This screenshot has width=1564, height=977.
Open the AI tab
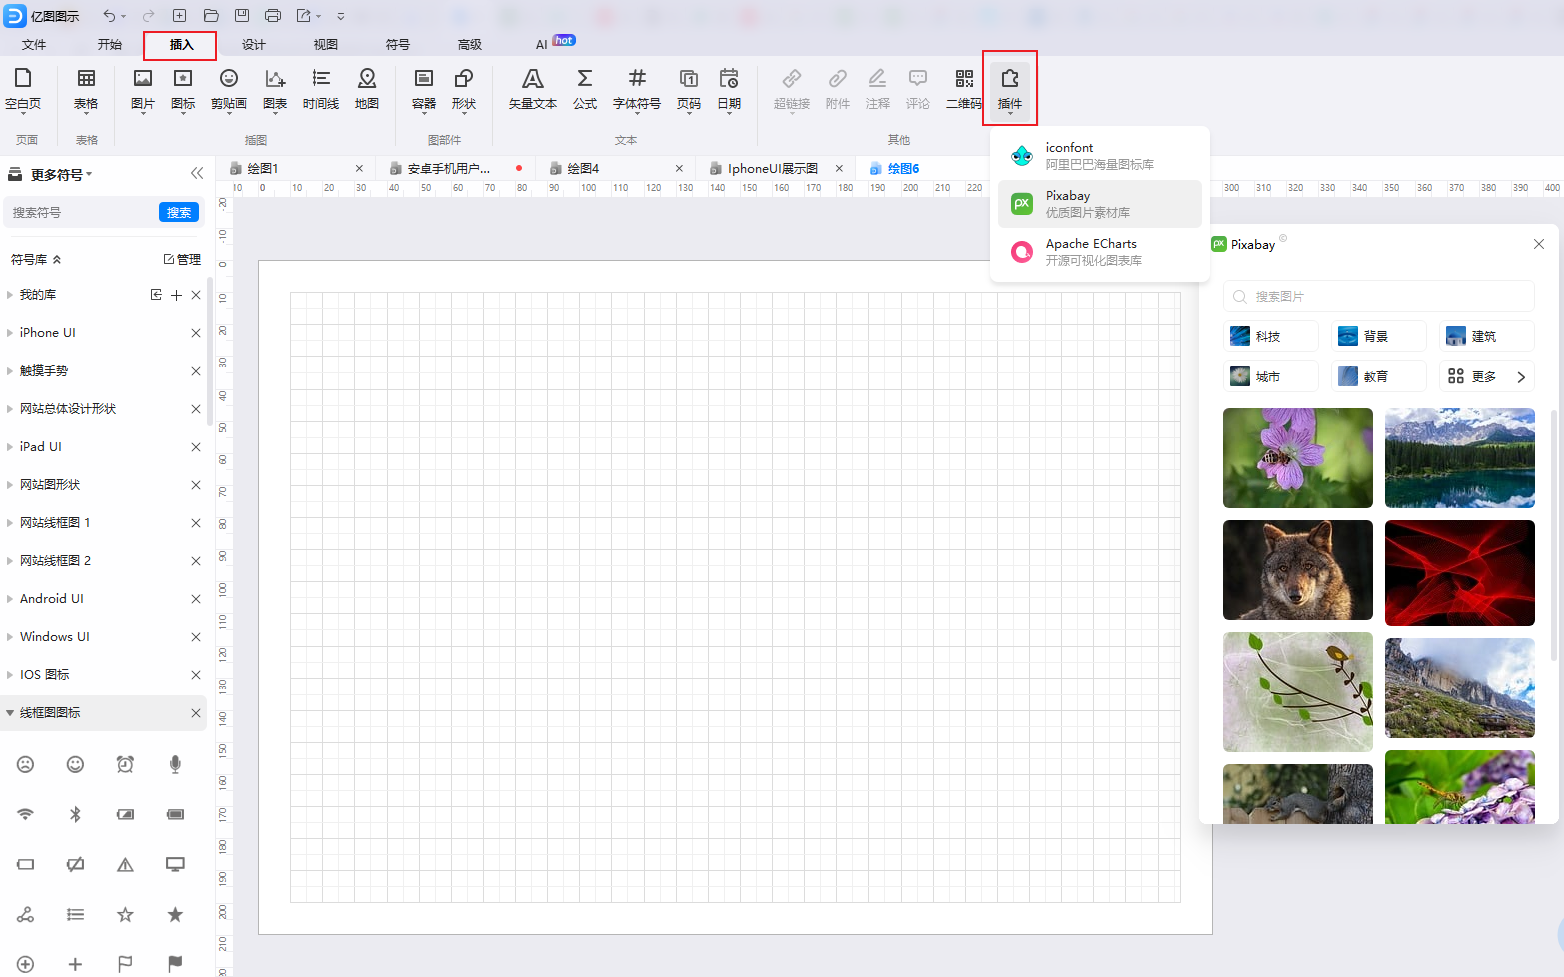(x=541, y=44)
